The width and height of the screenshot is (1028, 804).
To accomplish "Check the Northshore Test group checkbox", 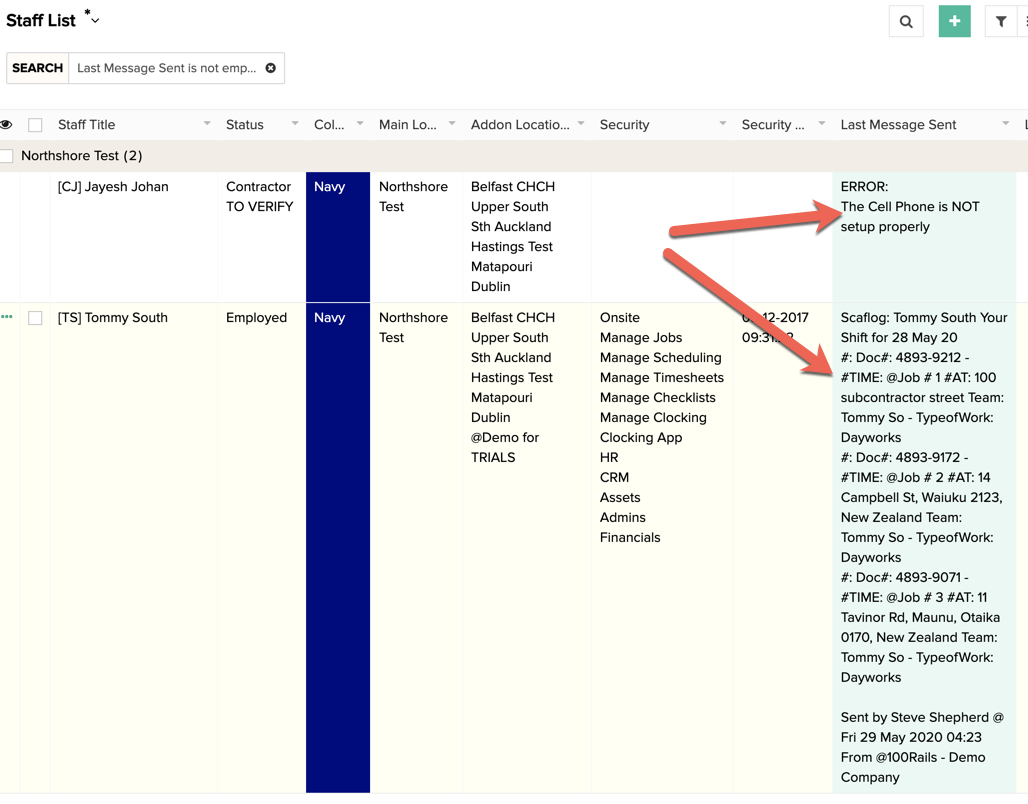I will tap(7, 156).
